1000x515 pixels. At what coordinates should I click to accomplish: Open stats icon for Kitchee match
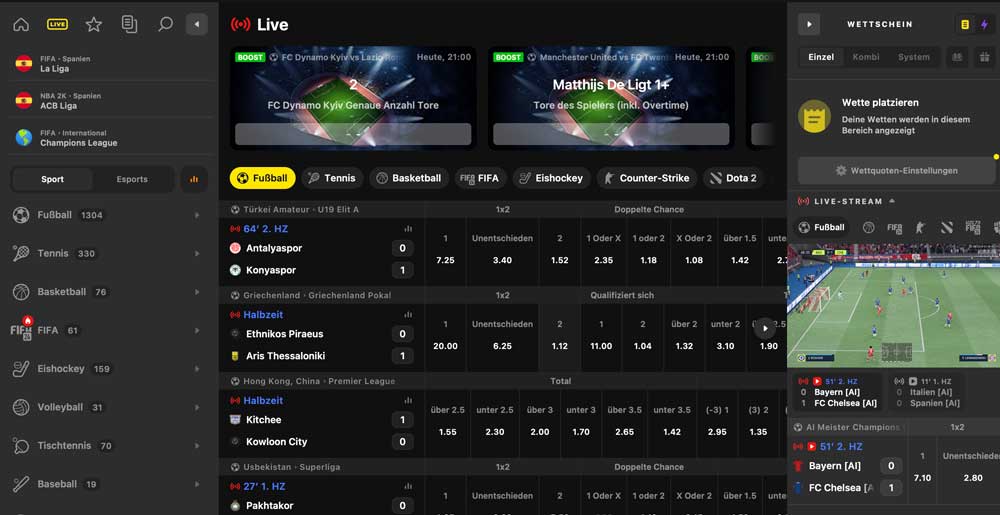coord(408,400)
